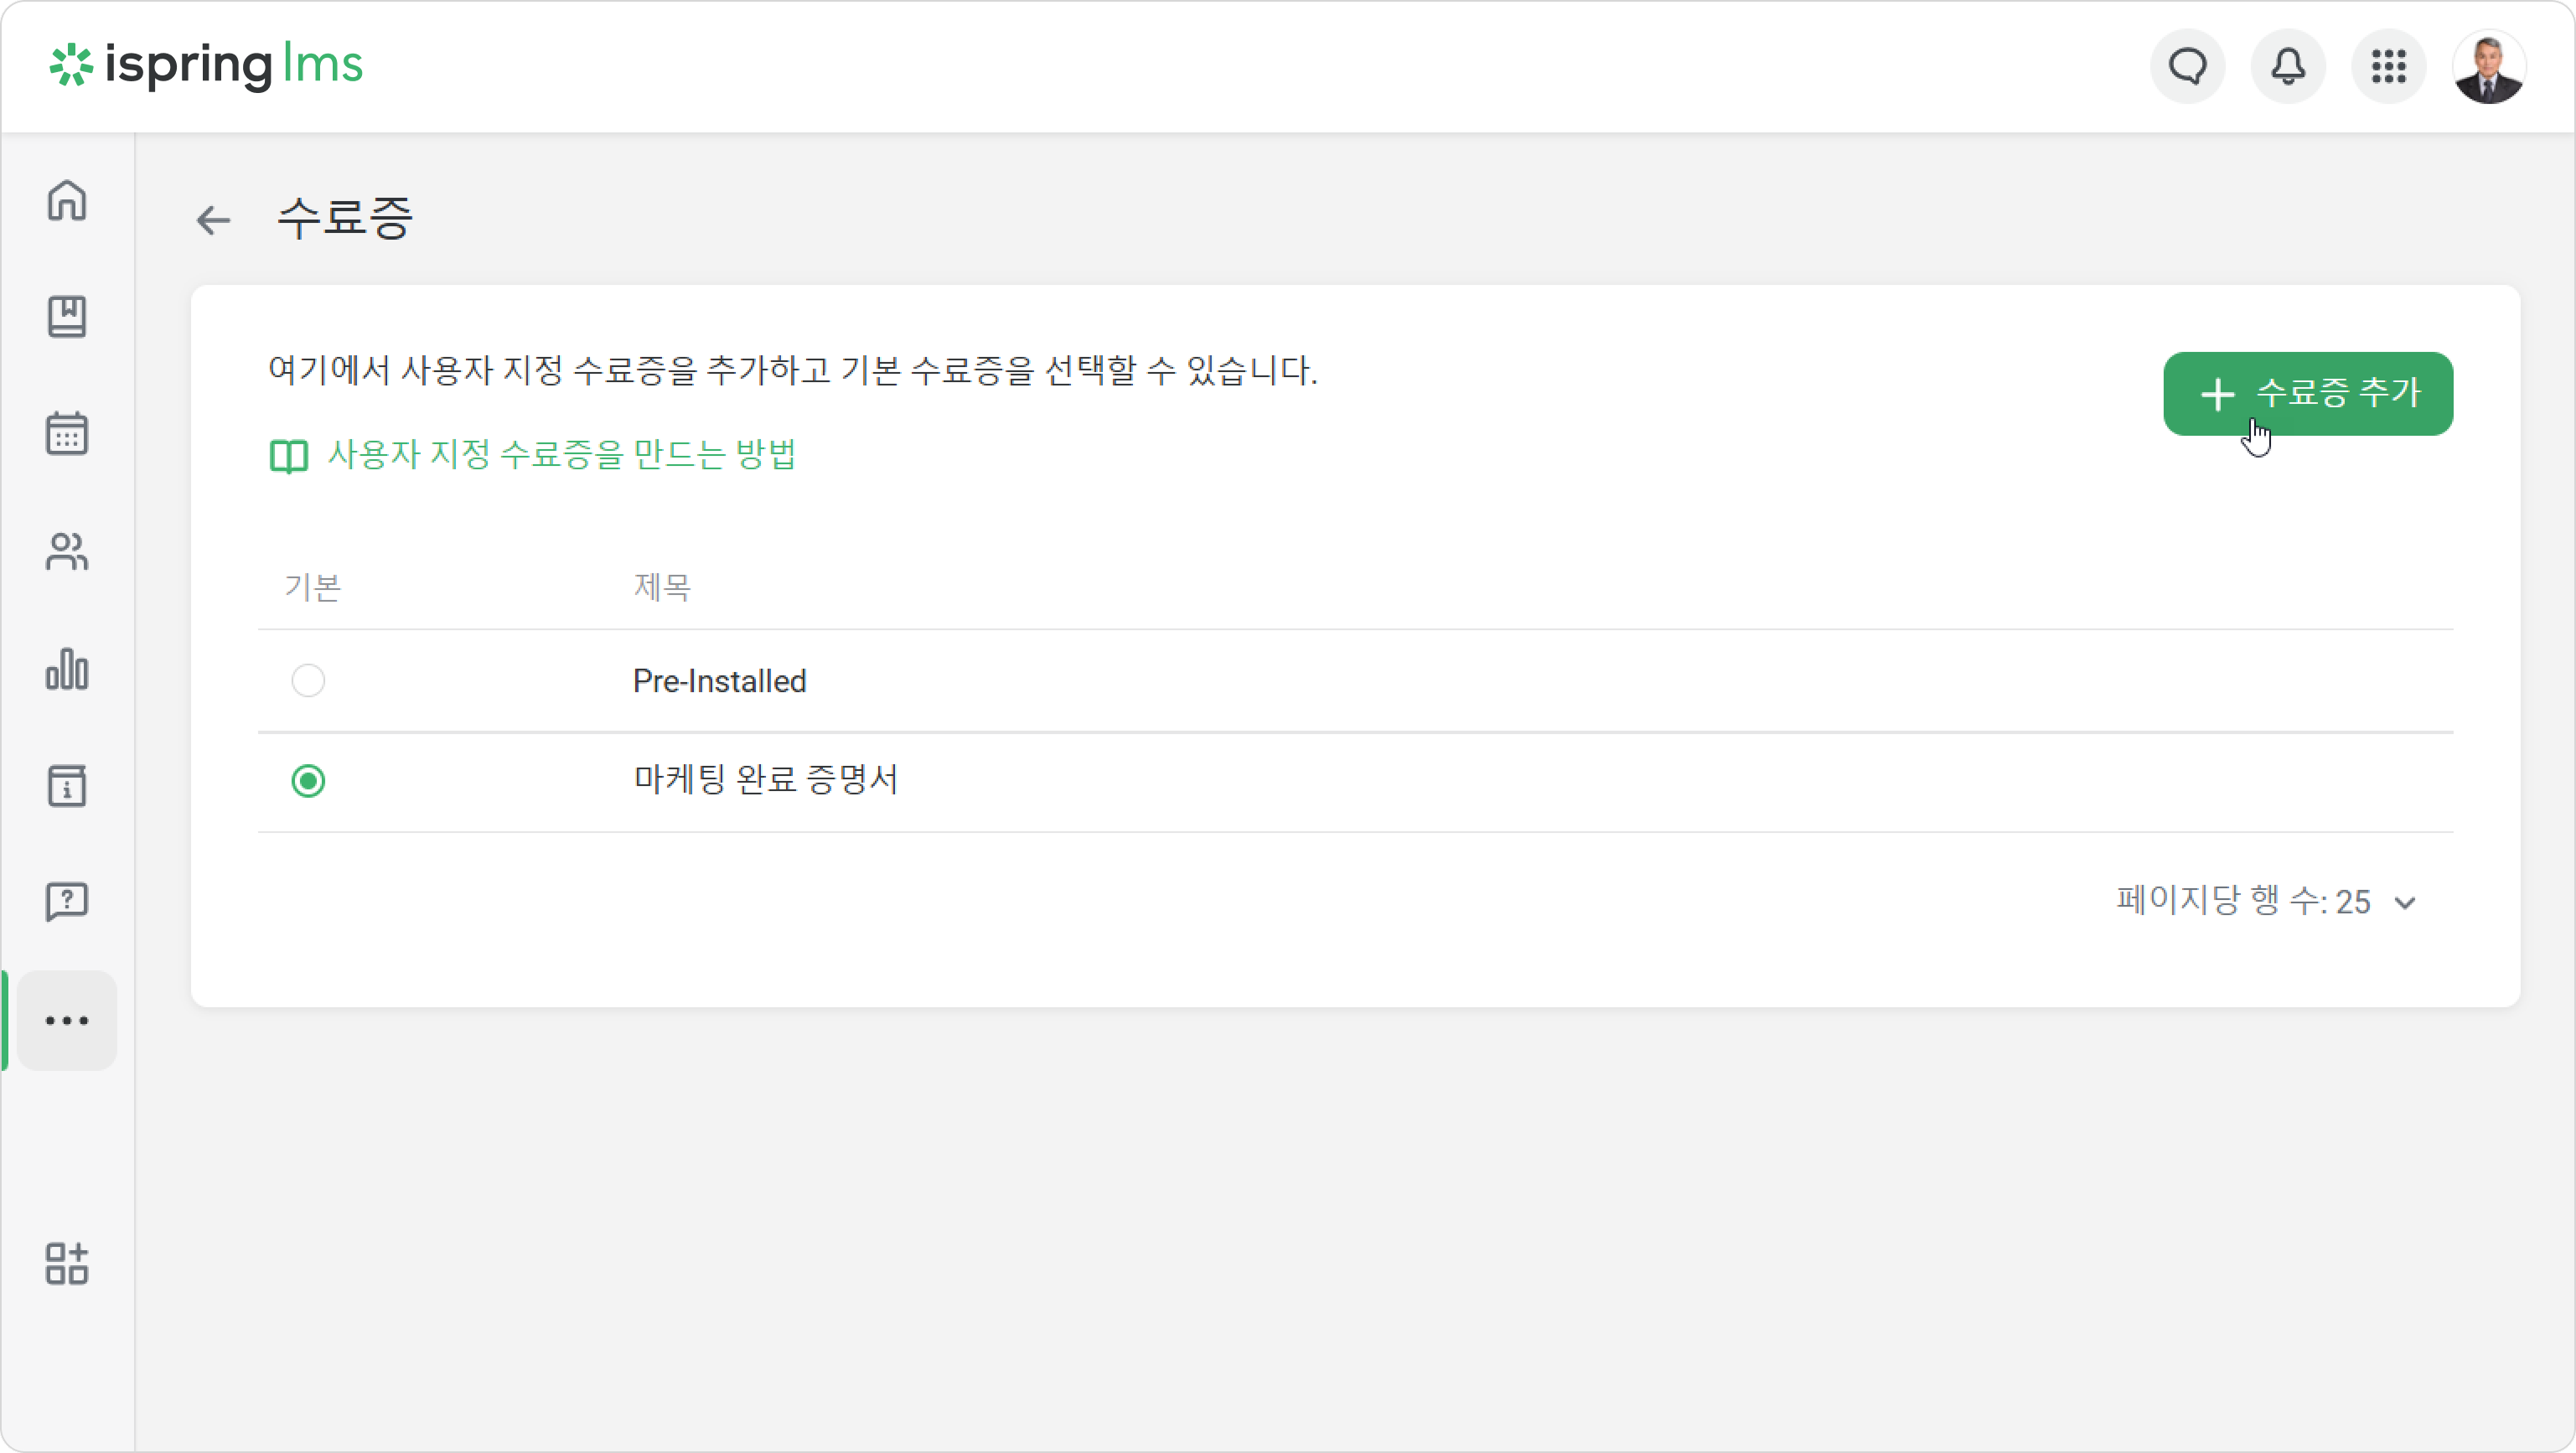2576x1453 pixels.
Task: Open the Home icon in sidebar
Action: (x=67, y=200)
